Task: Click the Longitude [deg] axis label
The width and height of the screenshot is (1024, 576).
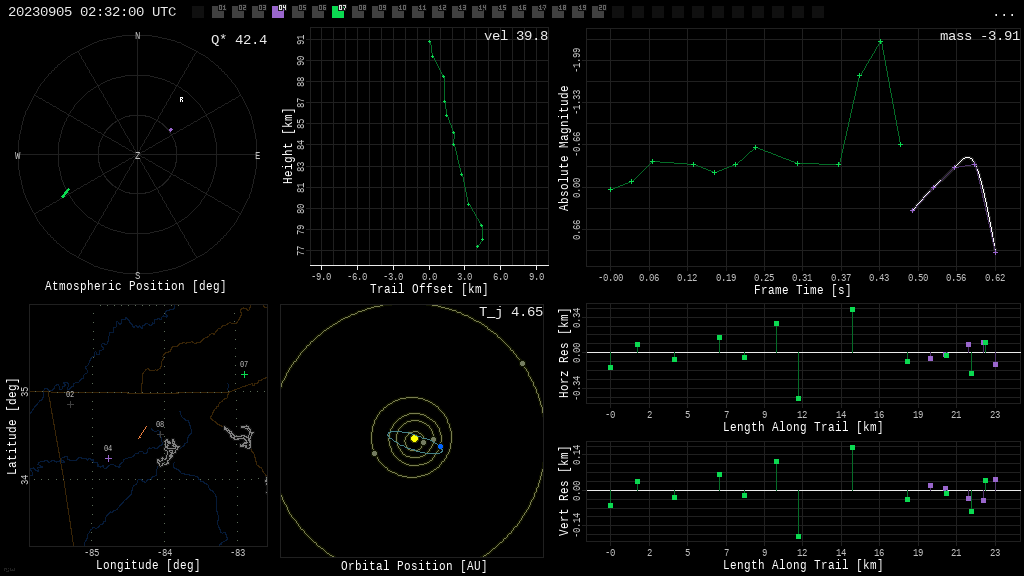Action: (148, 564)
